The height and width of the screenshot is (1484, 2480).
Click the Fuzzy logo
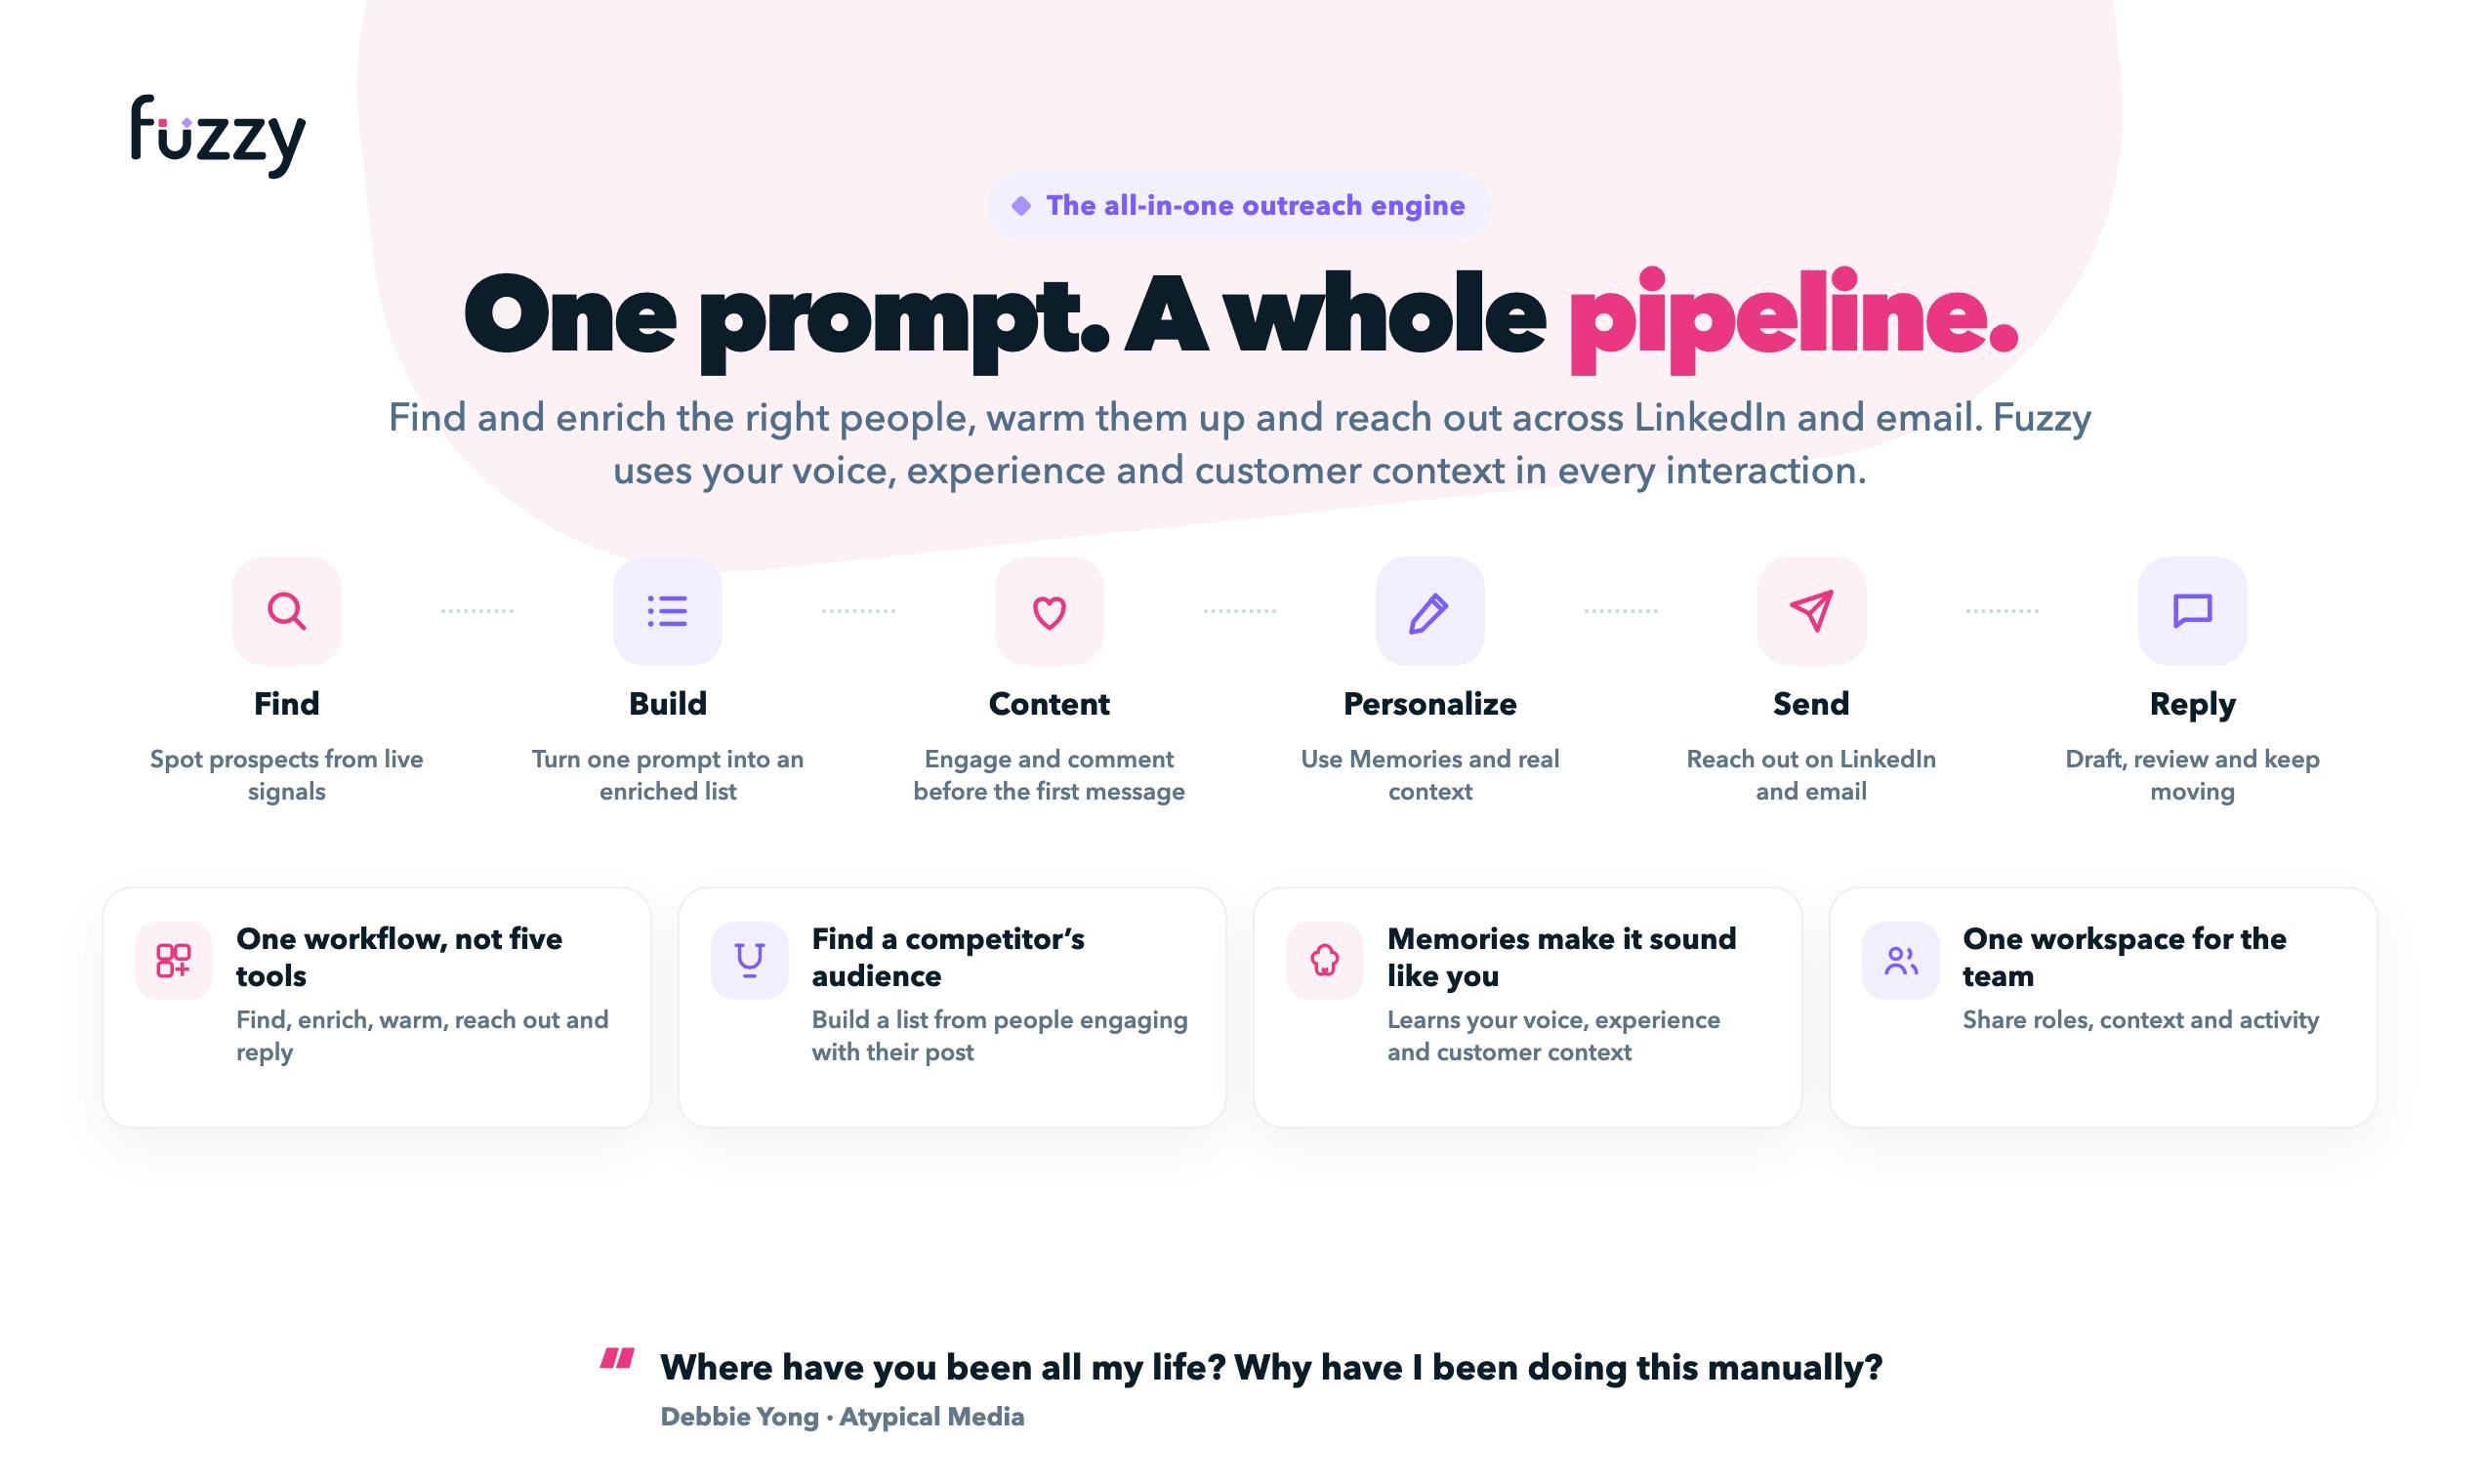tap(218, 136)
